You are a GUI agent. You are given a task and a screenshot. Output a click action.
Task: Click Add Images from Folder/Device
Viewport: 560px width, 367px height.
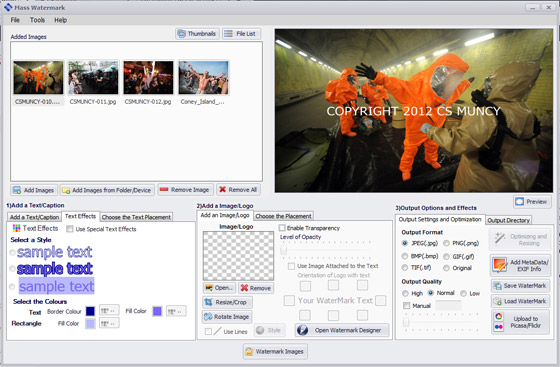tap(107, 190)
